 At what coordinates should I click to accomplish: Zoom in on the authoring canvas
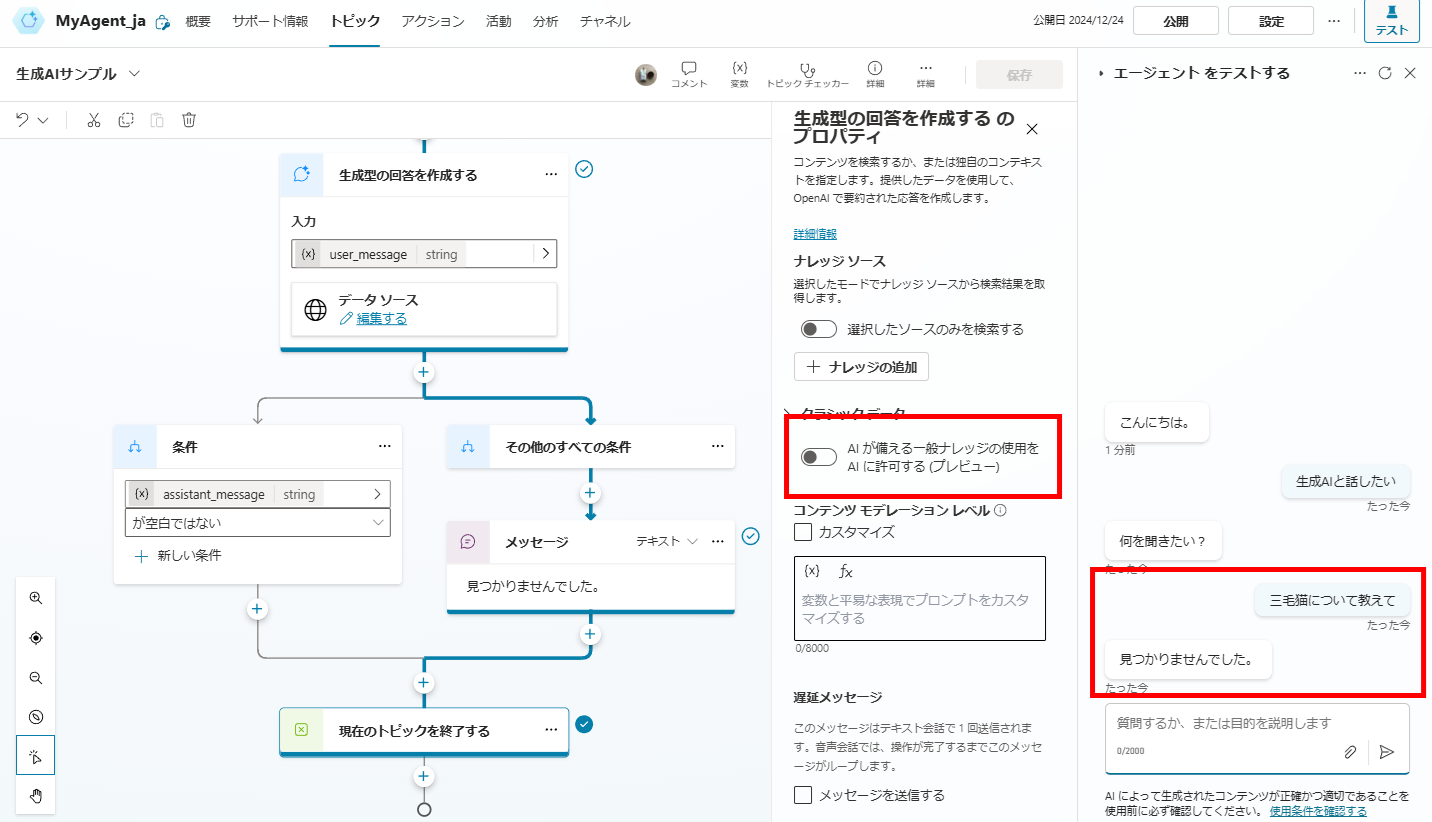(35, 597)
